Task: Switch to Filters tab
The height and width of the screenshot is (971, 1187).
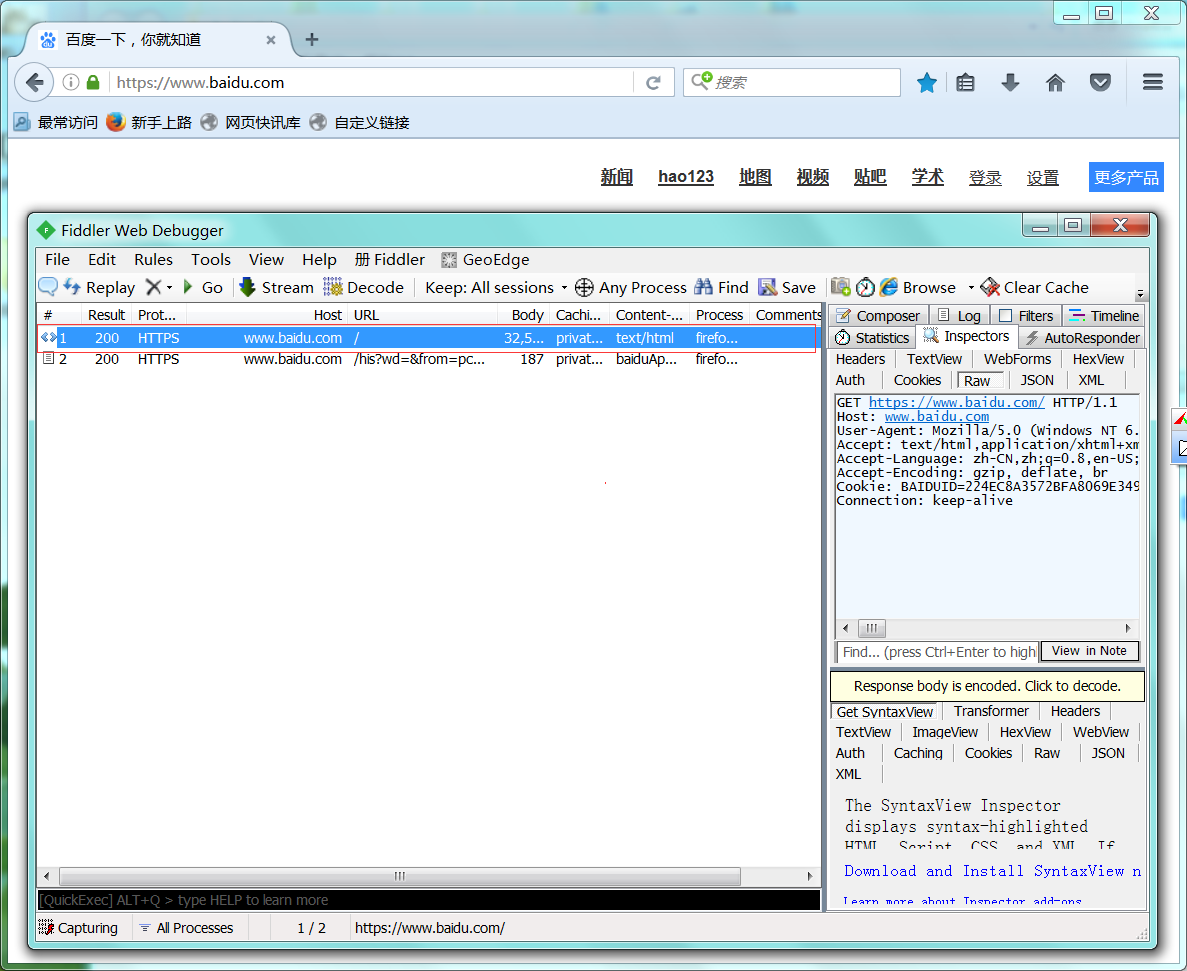Action: click(1027, 316)
